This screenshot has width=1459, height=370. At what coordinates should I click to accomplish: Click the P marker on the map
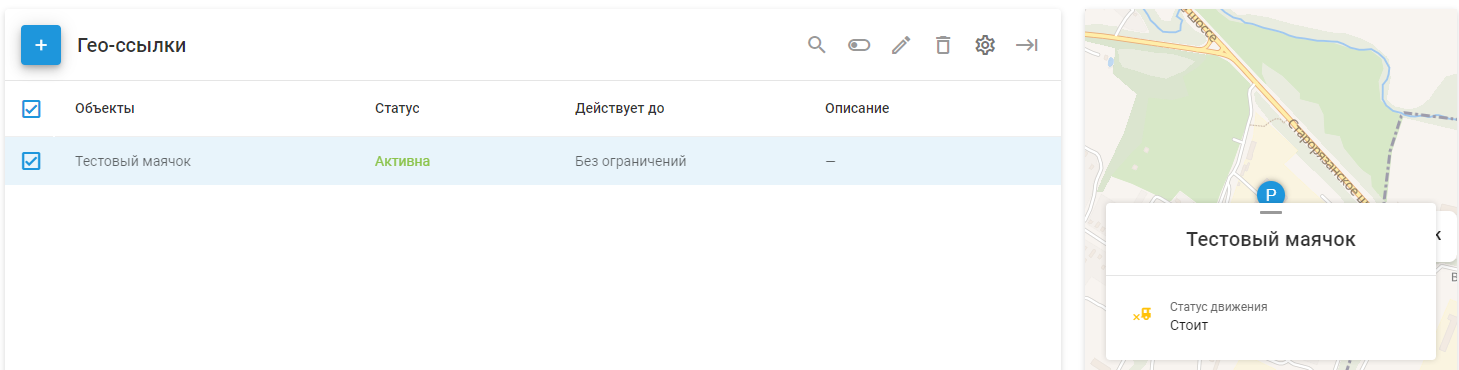(1270, 192)
